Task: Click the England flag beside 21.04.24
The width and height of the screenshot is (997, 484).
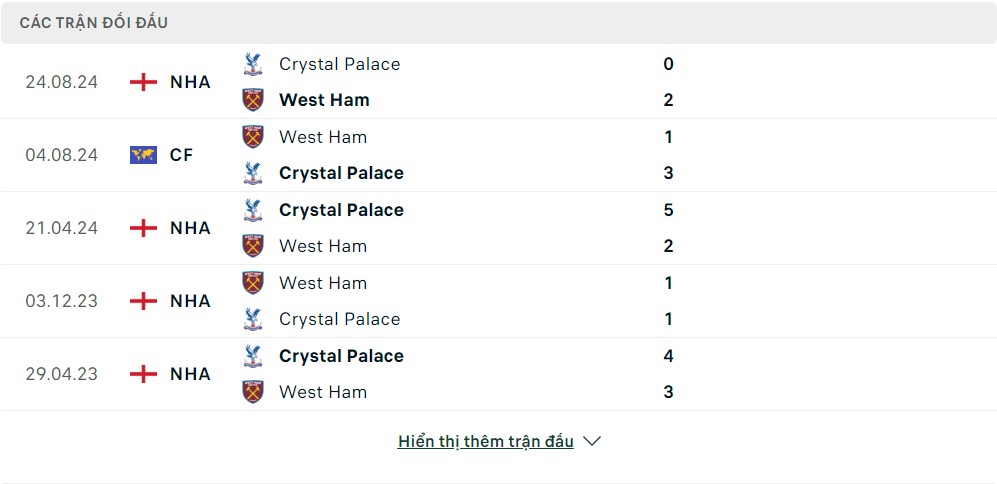Action: (x=143, y=228)
